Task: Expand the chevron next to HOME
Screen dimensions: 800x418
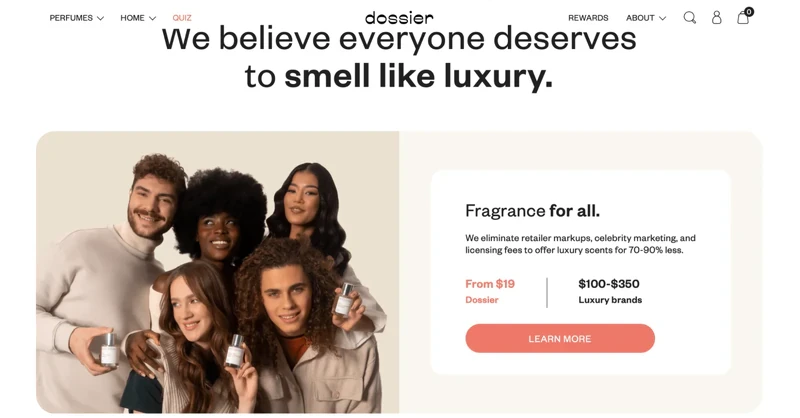Action: 152,18
